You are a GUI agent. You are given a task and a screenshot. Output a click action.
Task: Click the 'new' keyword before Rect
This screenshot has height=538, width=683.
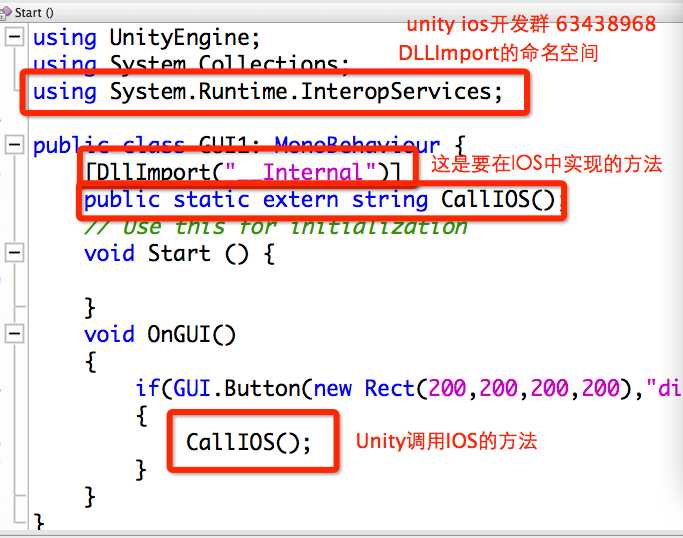click(332, 388)
